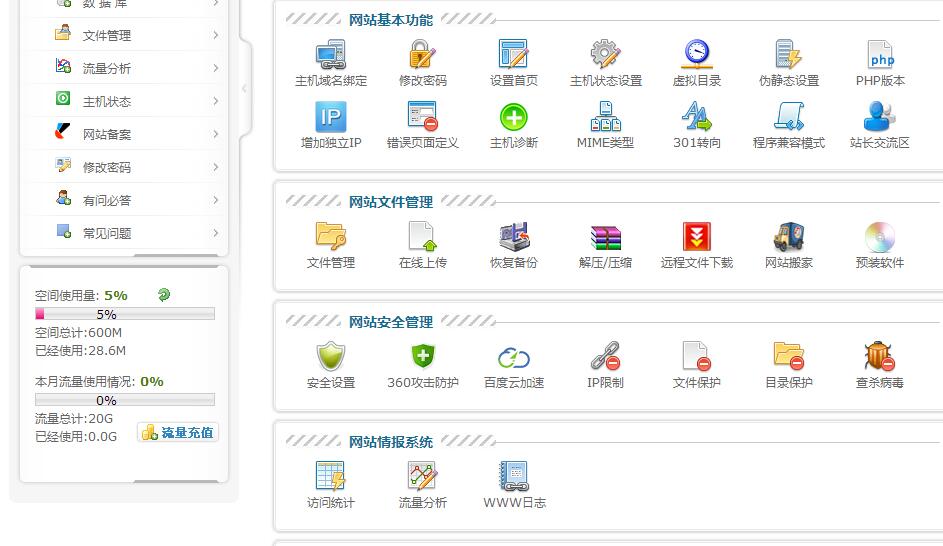Viewport: 943px width, 546px height.
Task: Open the 301转向 redirect icon
Action: pyautogui.click(x=696, y=118)
